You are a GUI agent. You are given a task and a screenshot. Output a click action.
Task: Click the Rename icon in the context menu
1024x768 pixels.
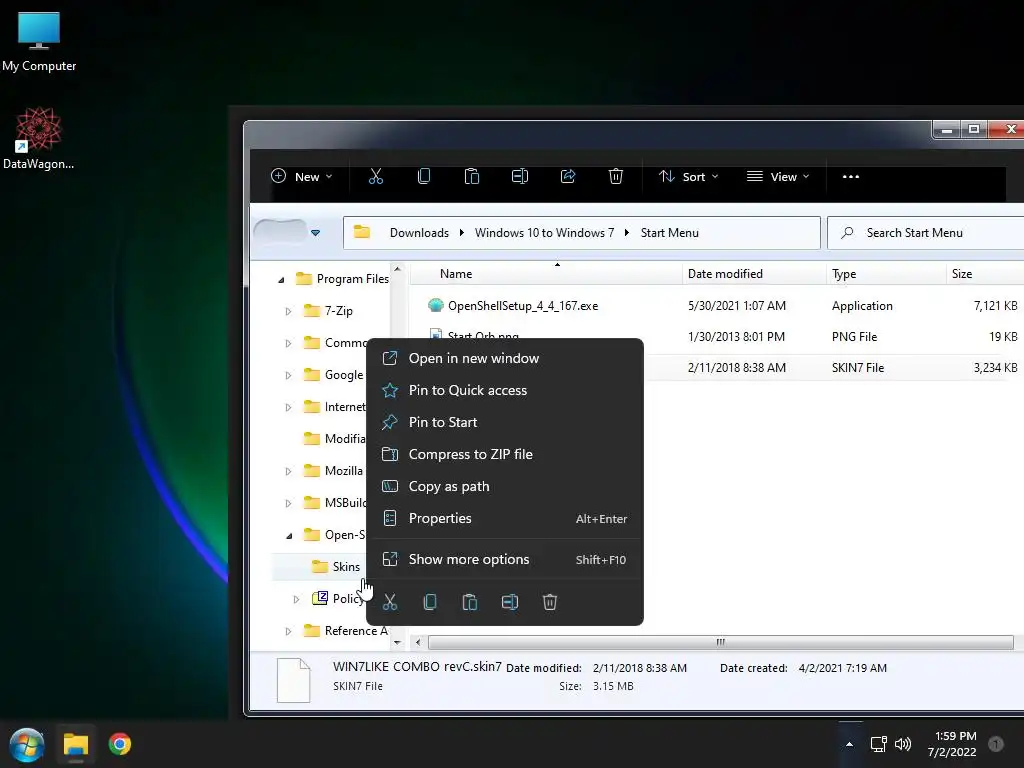coord(510,602)
